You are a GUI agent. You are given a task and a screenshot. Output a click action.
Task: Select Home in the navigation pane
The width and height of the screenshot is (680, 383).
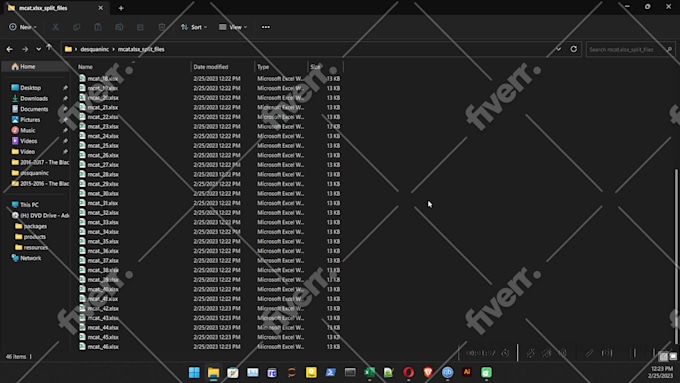pos(35,66)
